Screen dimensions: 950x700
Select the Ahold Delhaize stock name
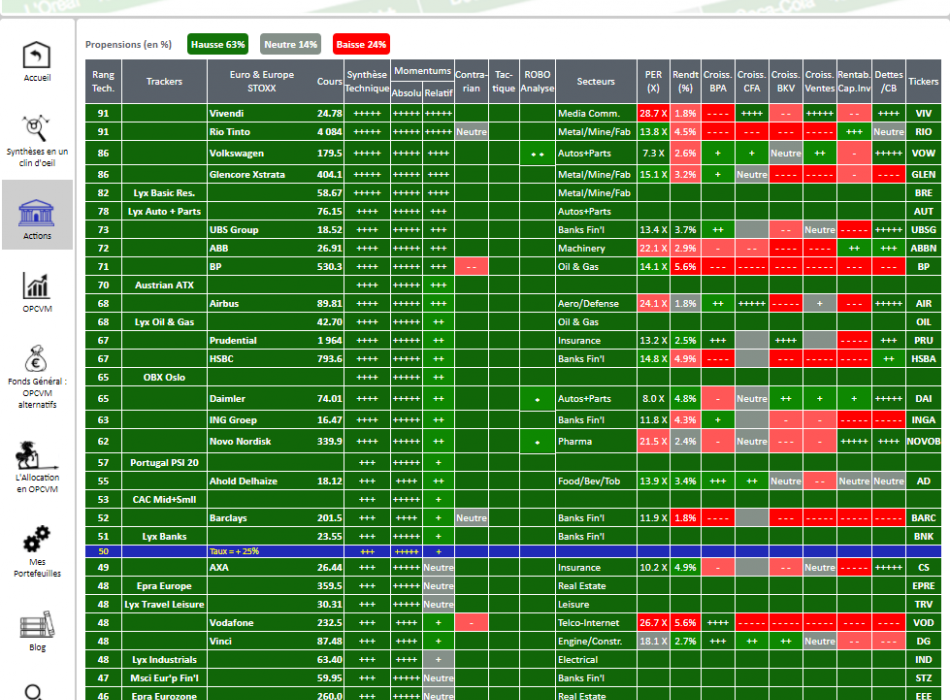244,481
